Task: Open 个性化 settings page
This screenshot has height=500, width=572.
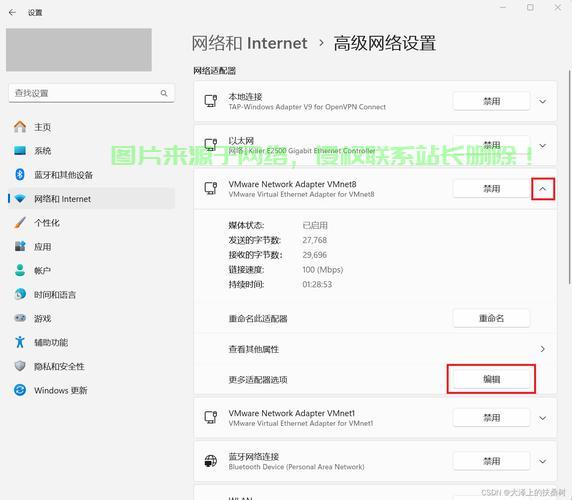Action: pos(91,222)
